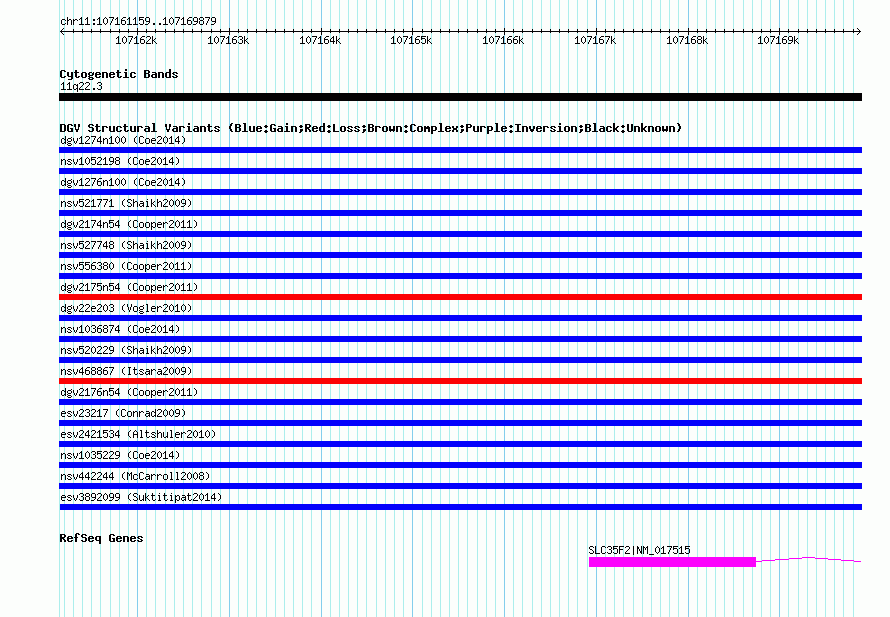Screen dimensions: 890x617
Task: Click the esv2421534 (Altshuler2010) label
Action: click(138, 434)
